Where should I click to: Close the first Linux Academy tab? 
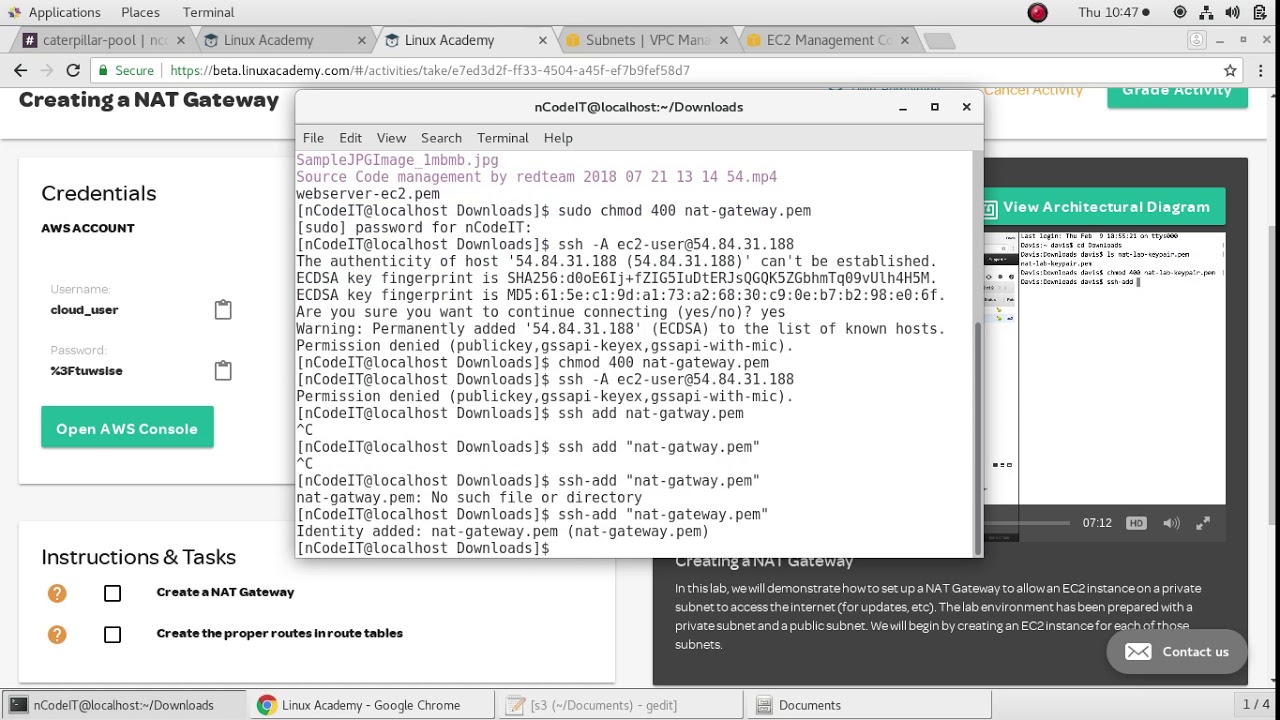[x=362, y=41]
